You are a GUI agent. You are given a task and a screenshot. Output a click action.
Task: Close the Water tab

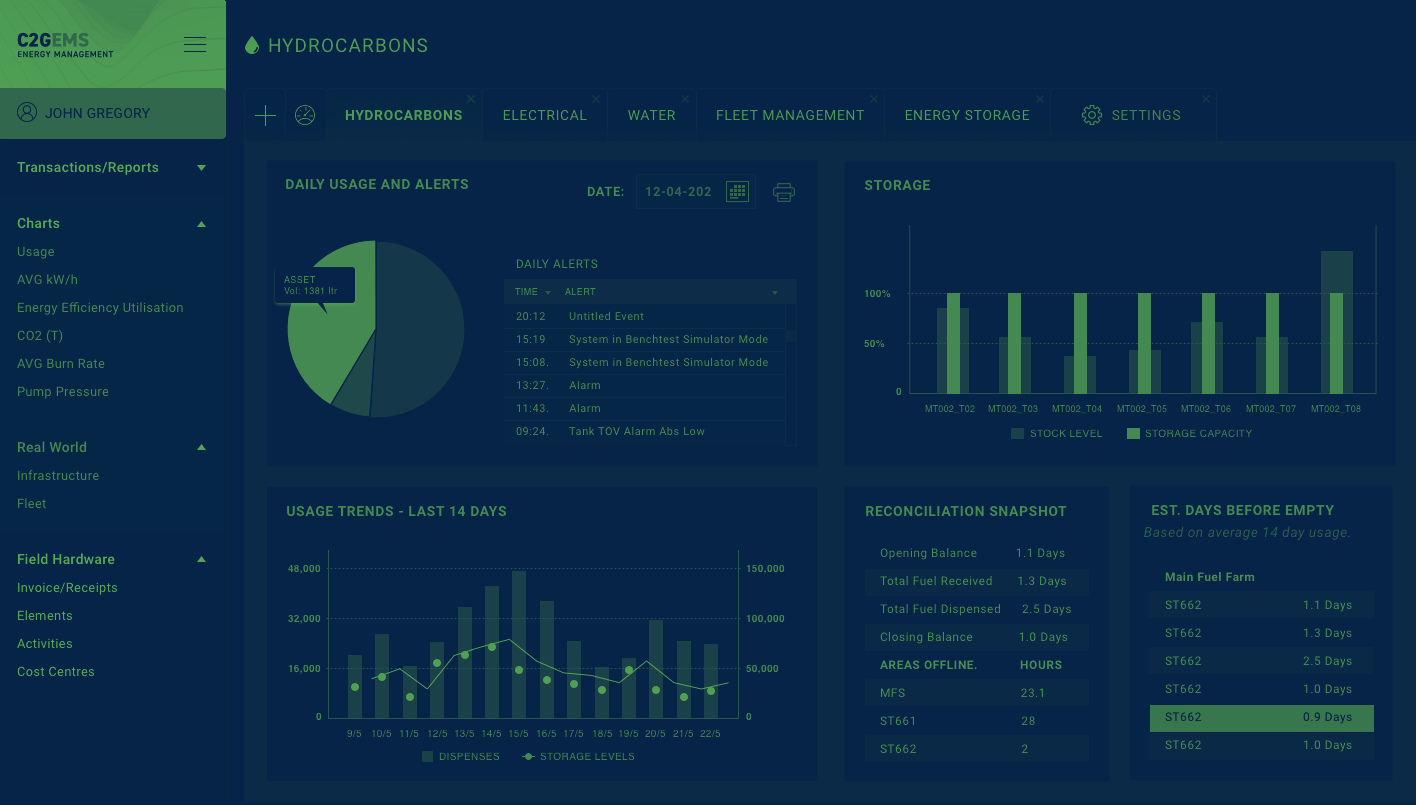click(x=685, y=99)
